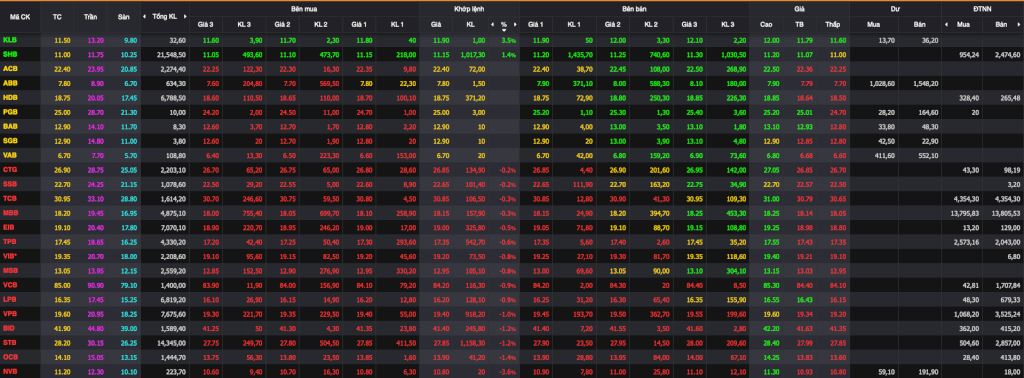Click sort-down indicator under % header
The height and width of the screenshot is (378, 1024).
click(504, 30)
